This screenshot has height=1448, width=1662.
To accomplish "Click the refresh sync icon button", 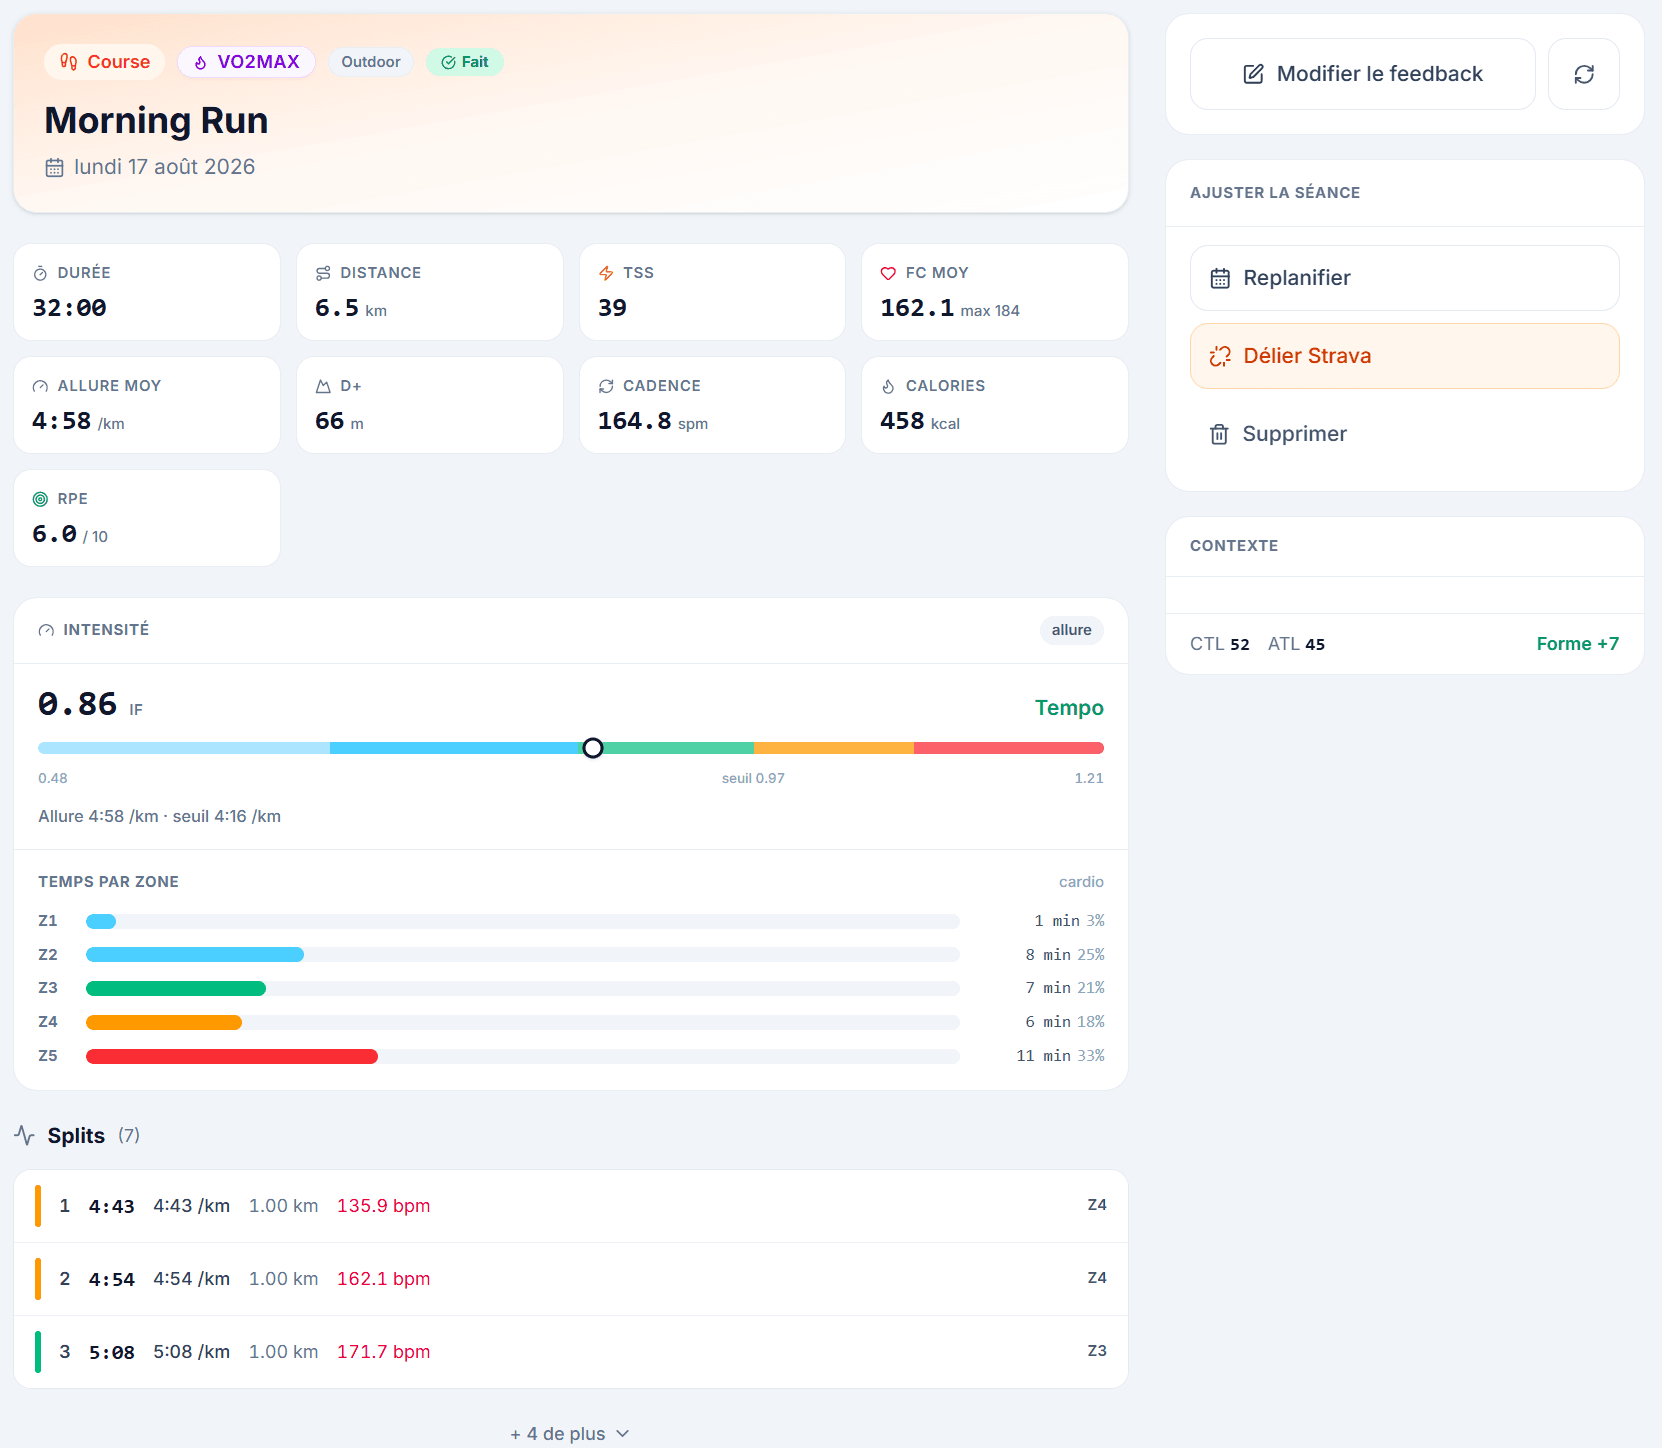I will tap(1584, 74).
